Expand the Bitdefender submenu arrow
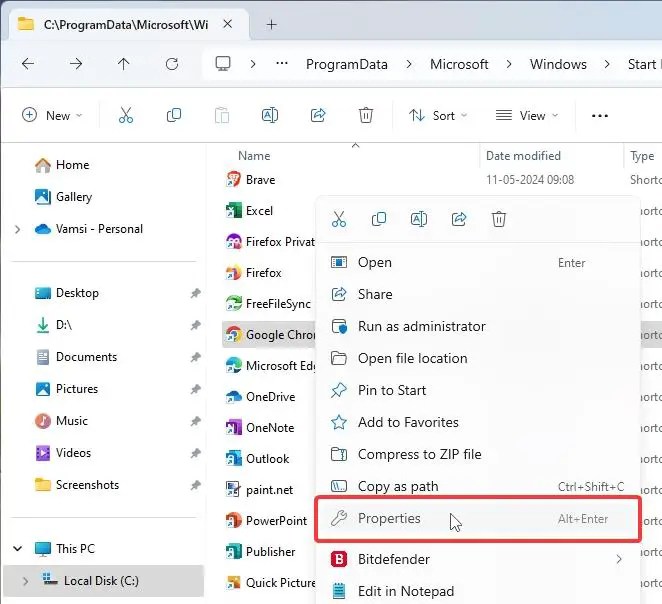The image size is (662, 604). pos(619,559)
